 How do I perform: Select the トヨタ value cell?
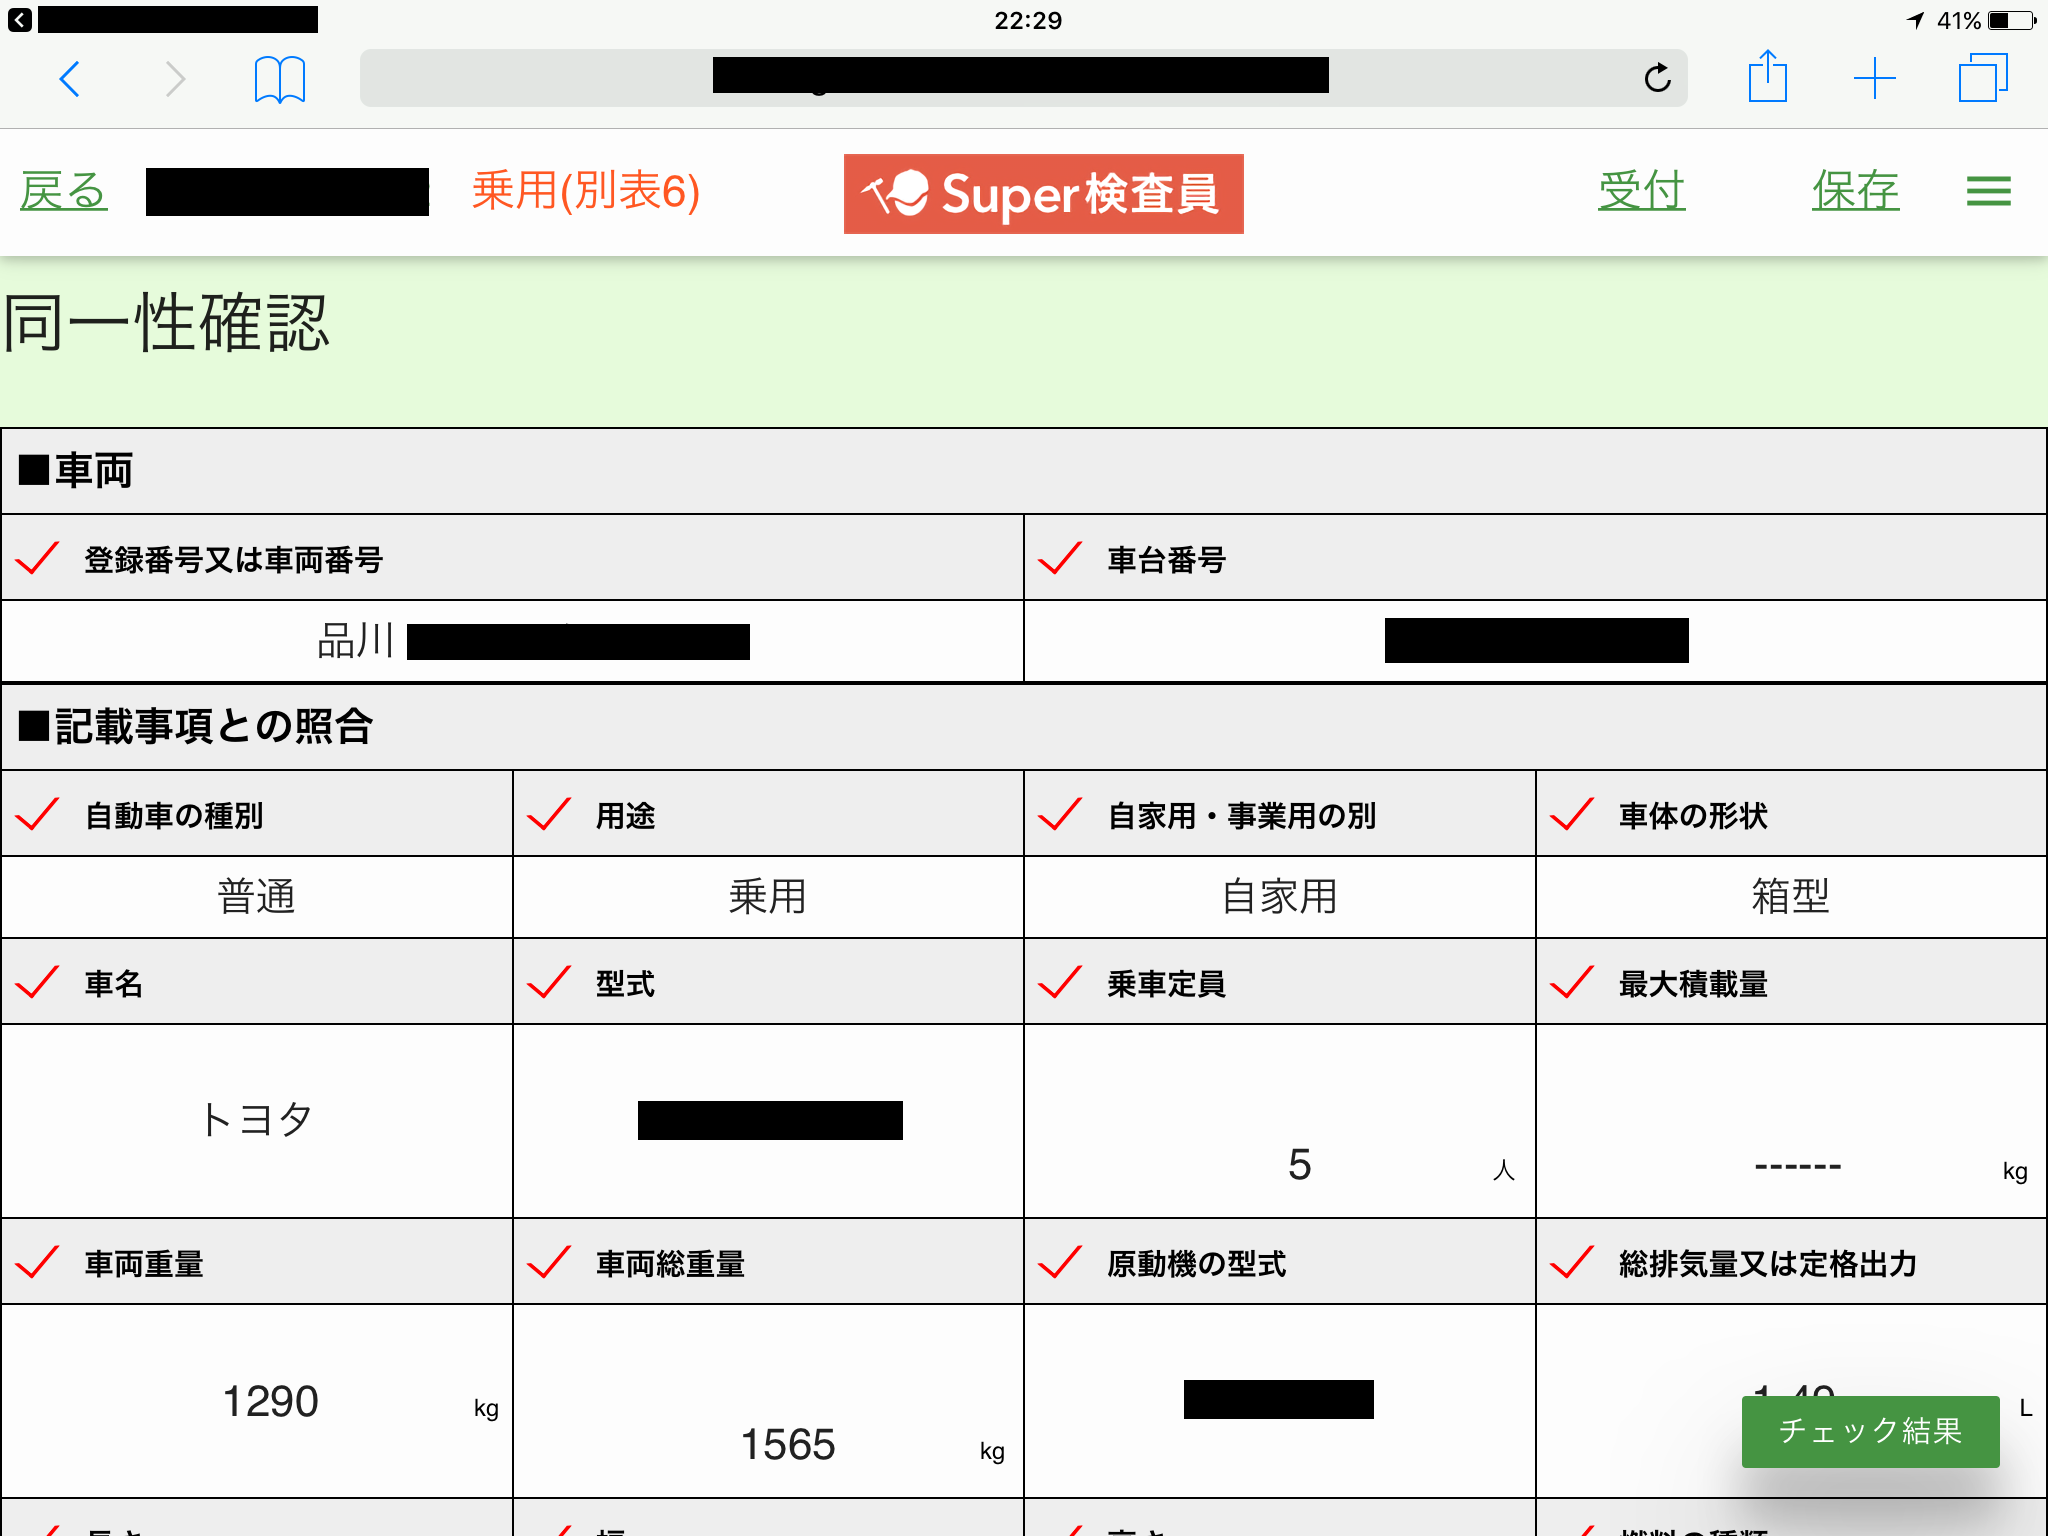[257, 1121]
